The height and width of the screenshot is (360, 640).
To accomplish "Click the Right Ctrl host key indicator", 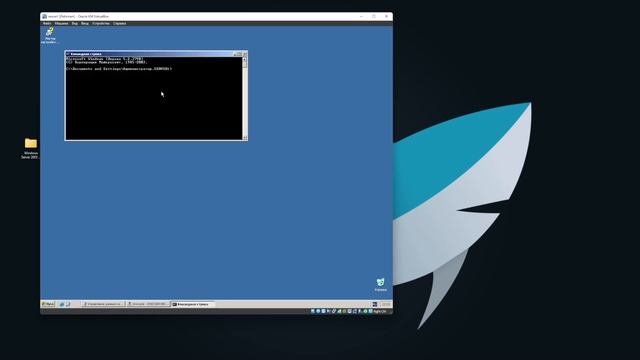I will (x=379, y=311).
